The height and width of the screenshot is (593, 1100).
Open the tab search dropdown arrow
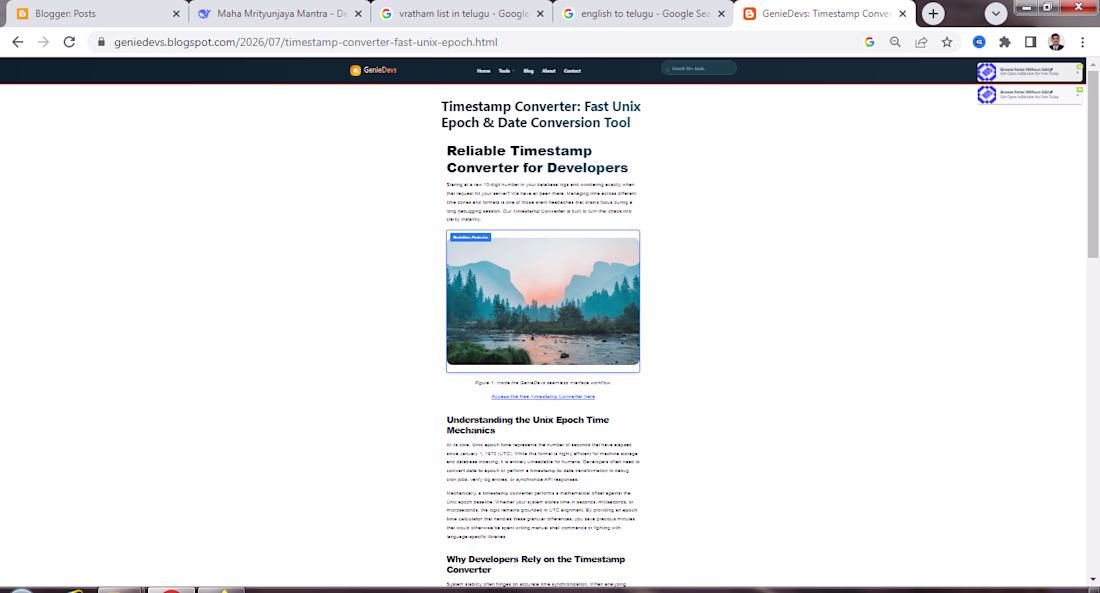[x=995, y=13]
